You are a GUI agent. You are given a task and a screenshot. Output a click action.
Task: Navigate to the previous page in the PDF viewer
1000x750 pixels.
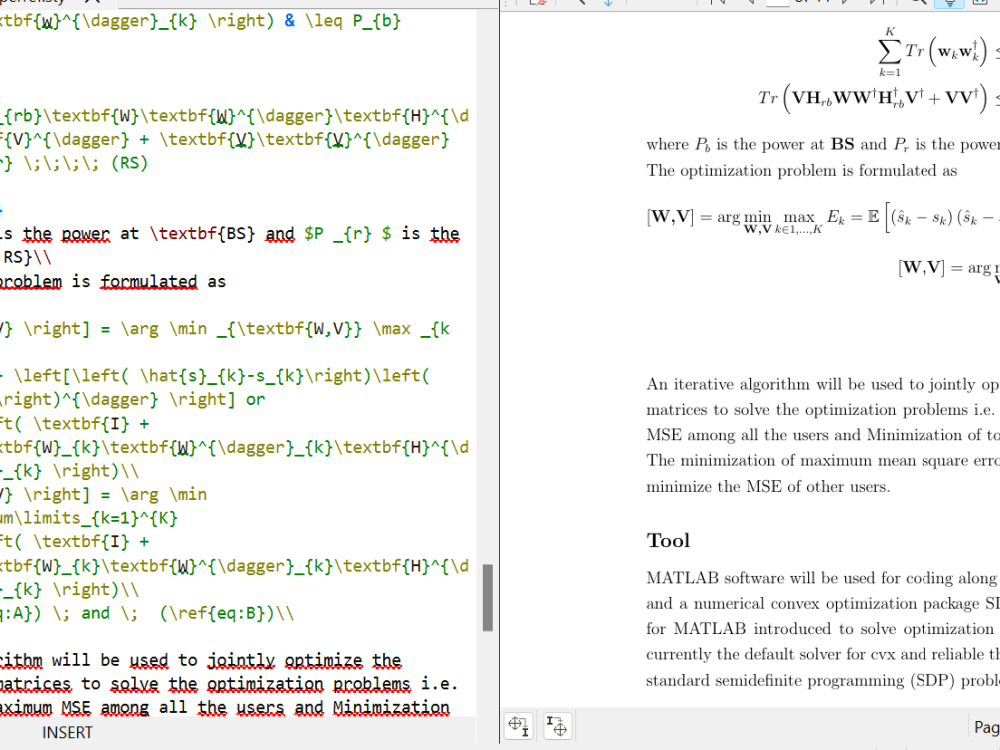click(750, 5)
